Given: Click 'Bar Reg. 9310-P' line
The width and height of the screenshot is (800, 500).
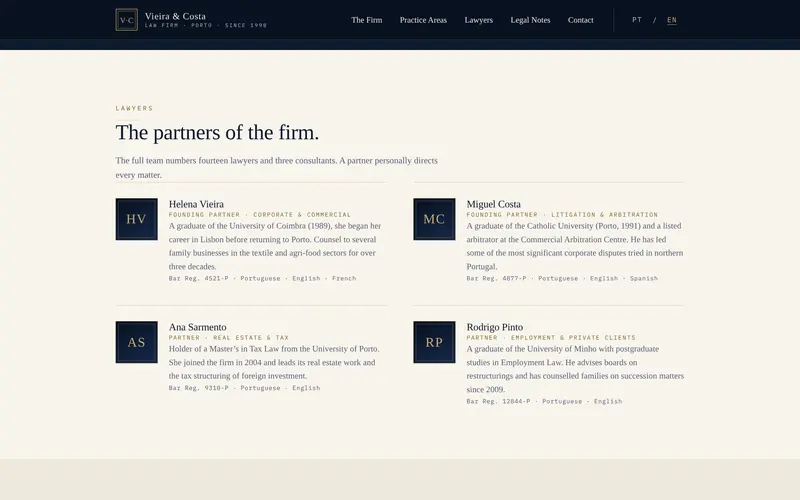Looking at the screenshot, I should pyautogui.click(x=244, y=388).
